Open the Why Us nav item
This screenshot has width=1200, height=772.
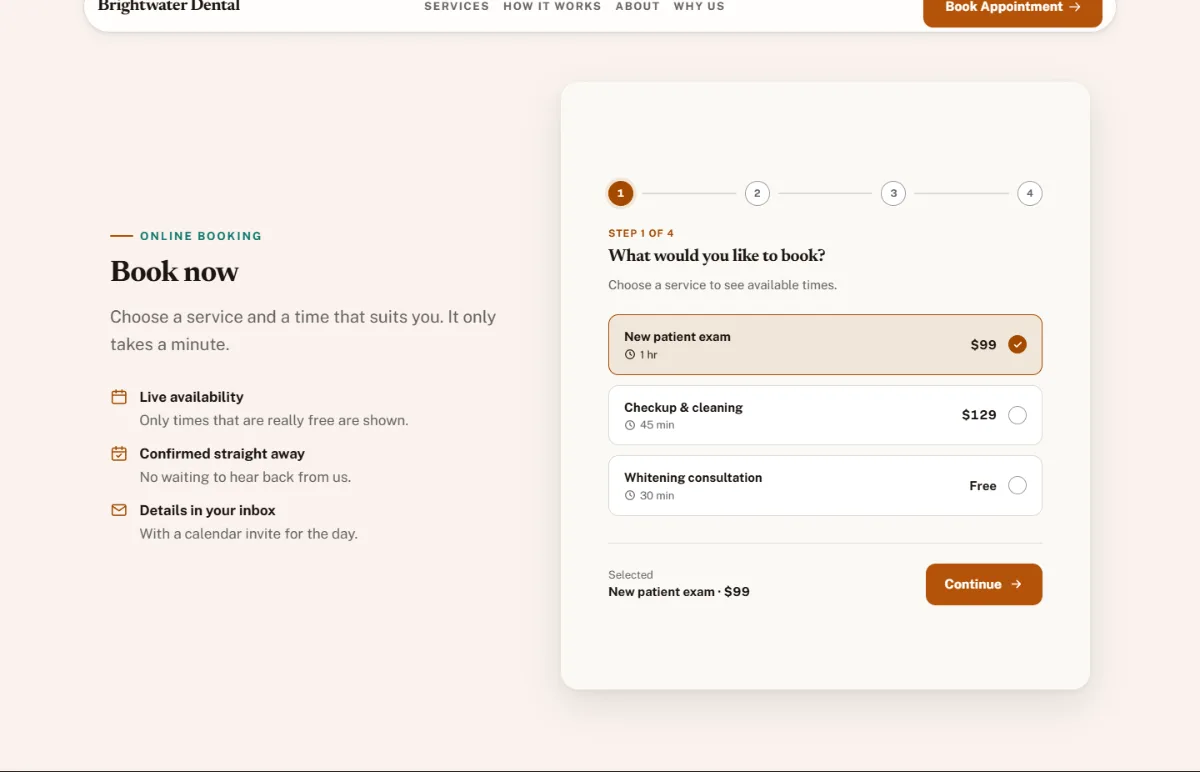click(699, 6)
